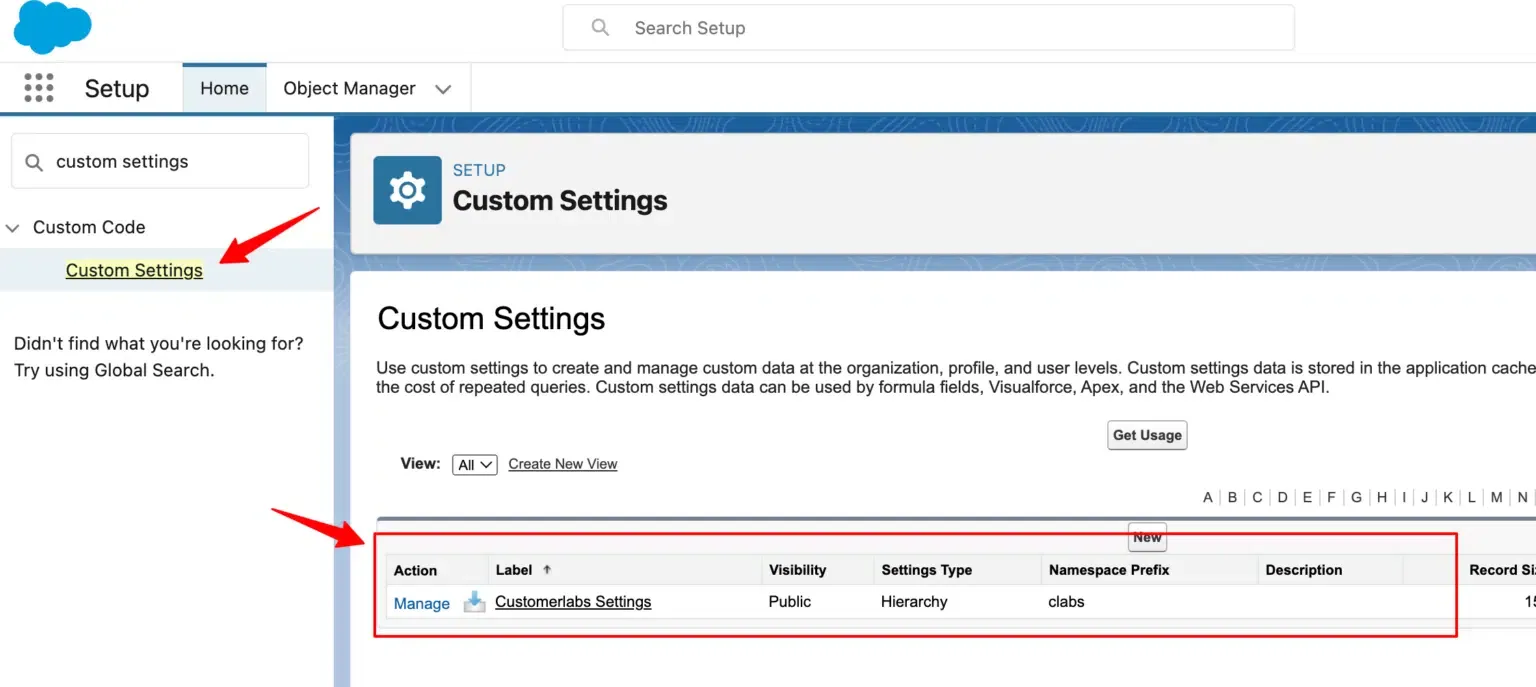Open the Object Manager tab
Viewport: 1536px width, 687px height.
click(x=349, y=88)
